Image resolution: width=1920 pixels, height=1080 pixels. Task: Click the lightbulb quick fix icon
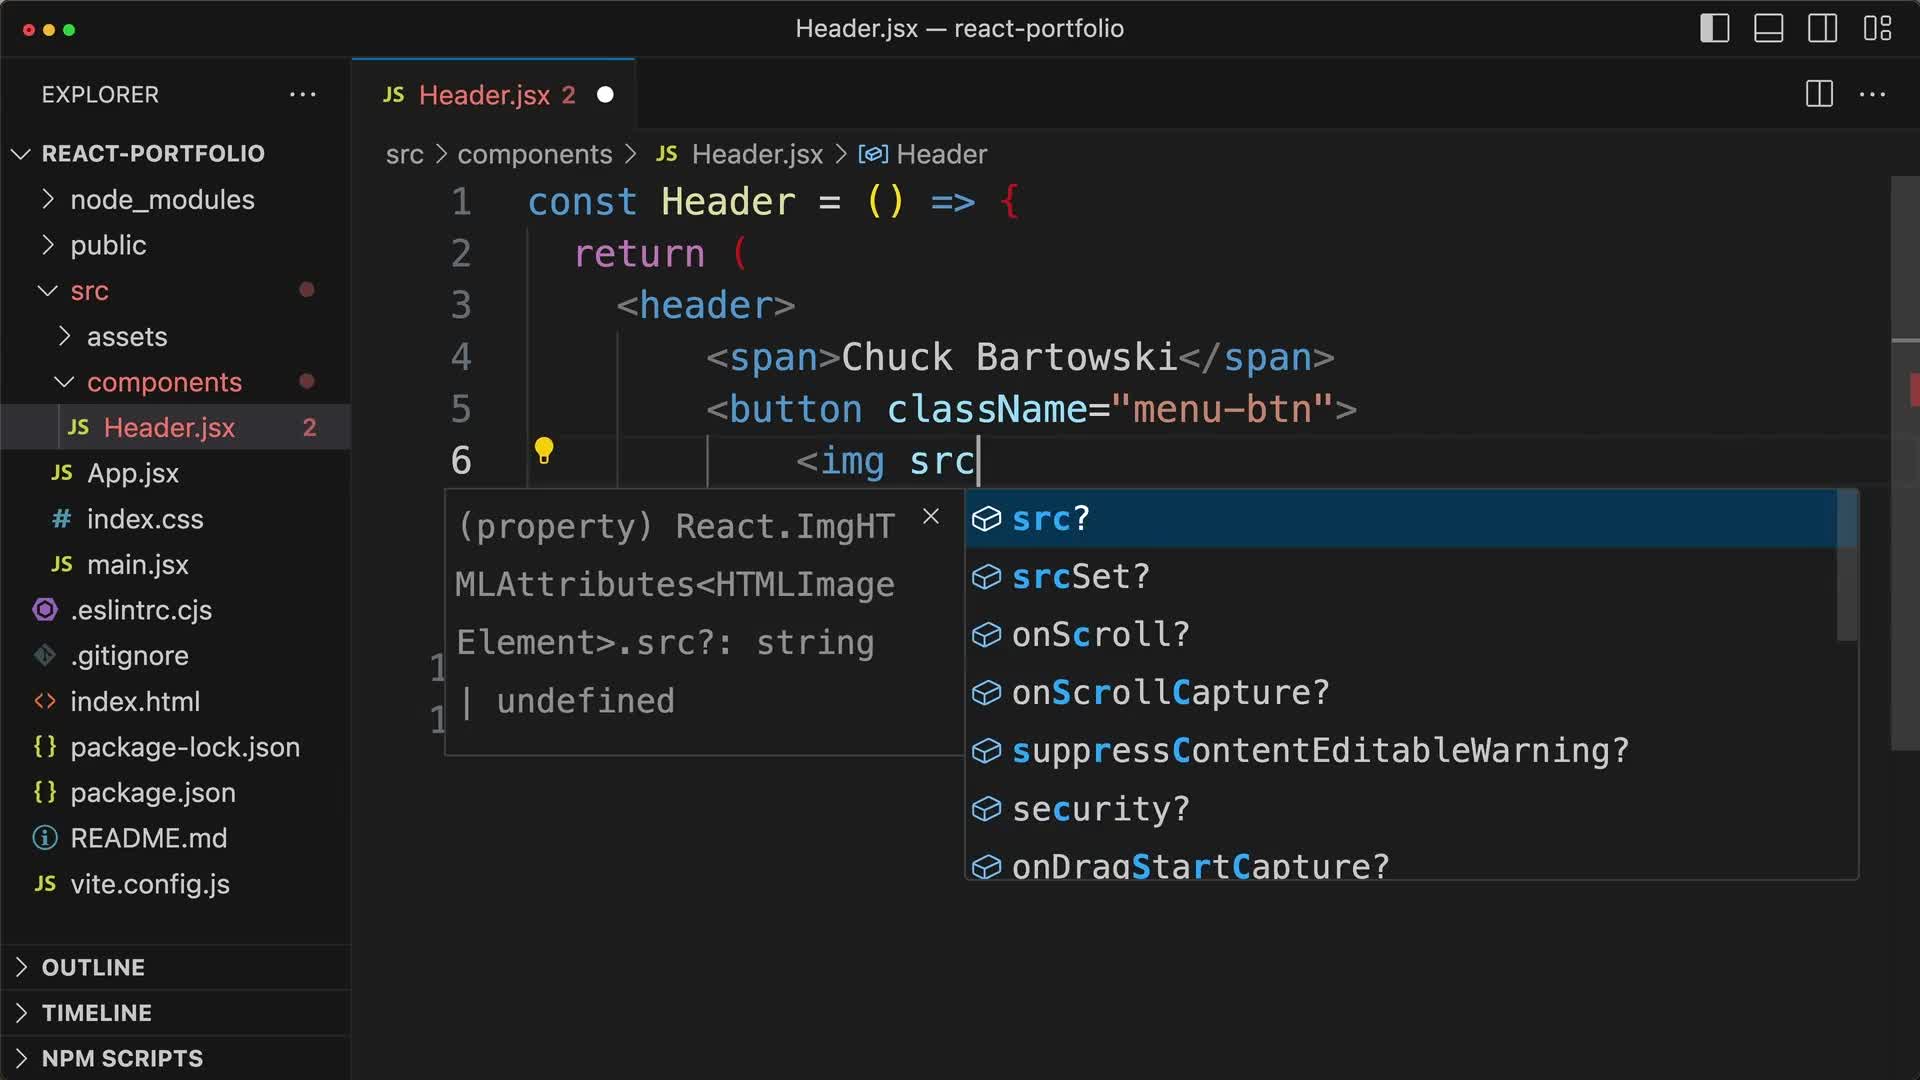point(545,450)
